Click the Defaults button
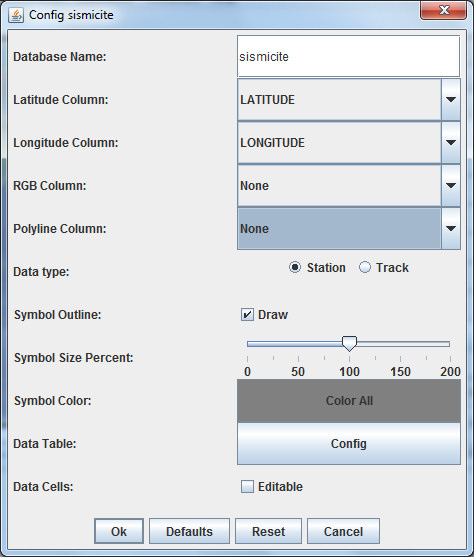Viewport: 474px width, 557px height. coord(189,531)
